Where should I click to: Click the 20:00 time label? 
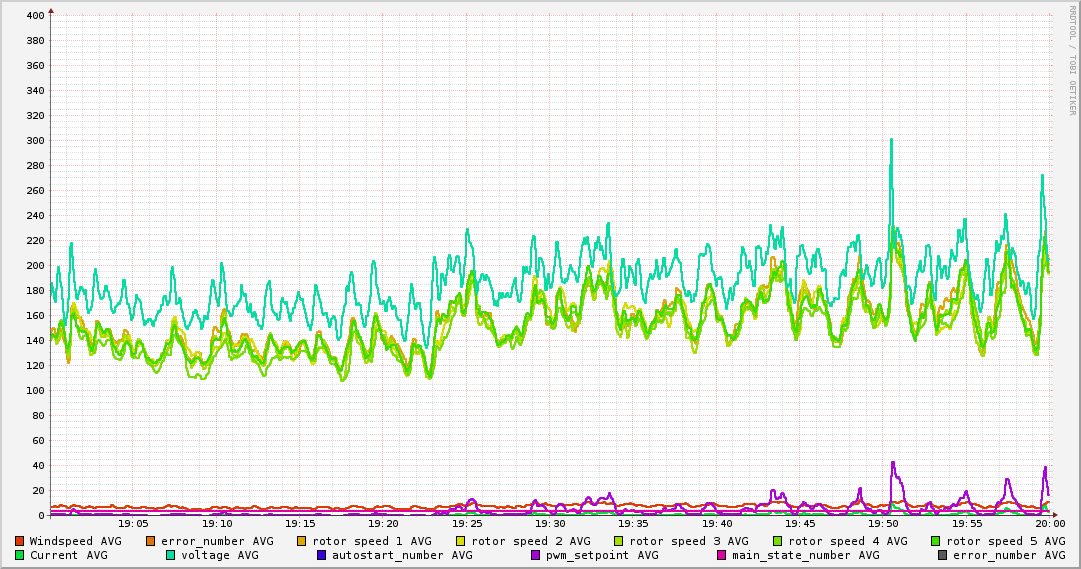click(1051, 524)
